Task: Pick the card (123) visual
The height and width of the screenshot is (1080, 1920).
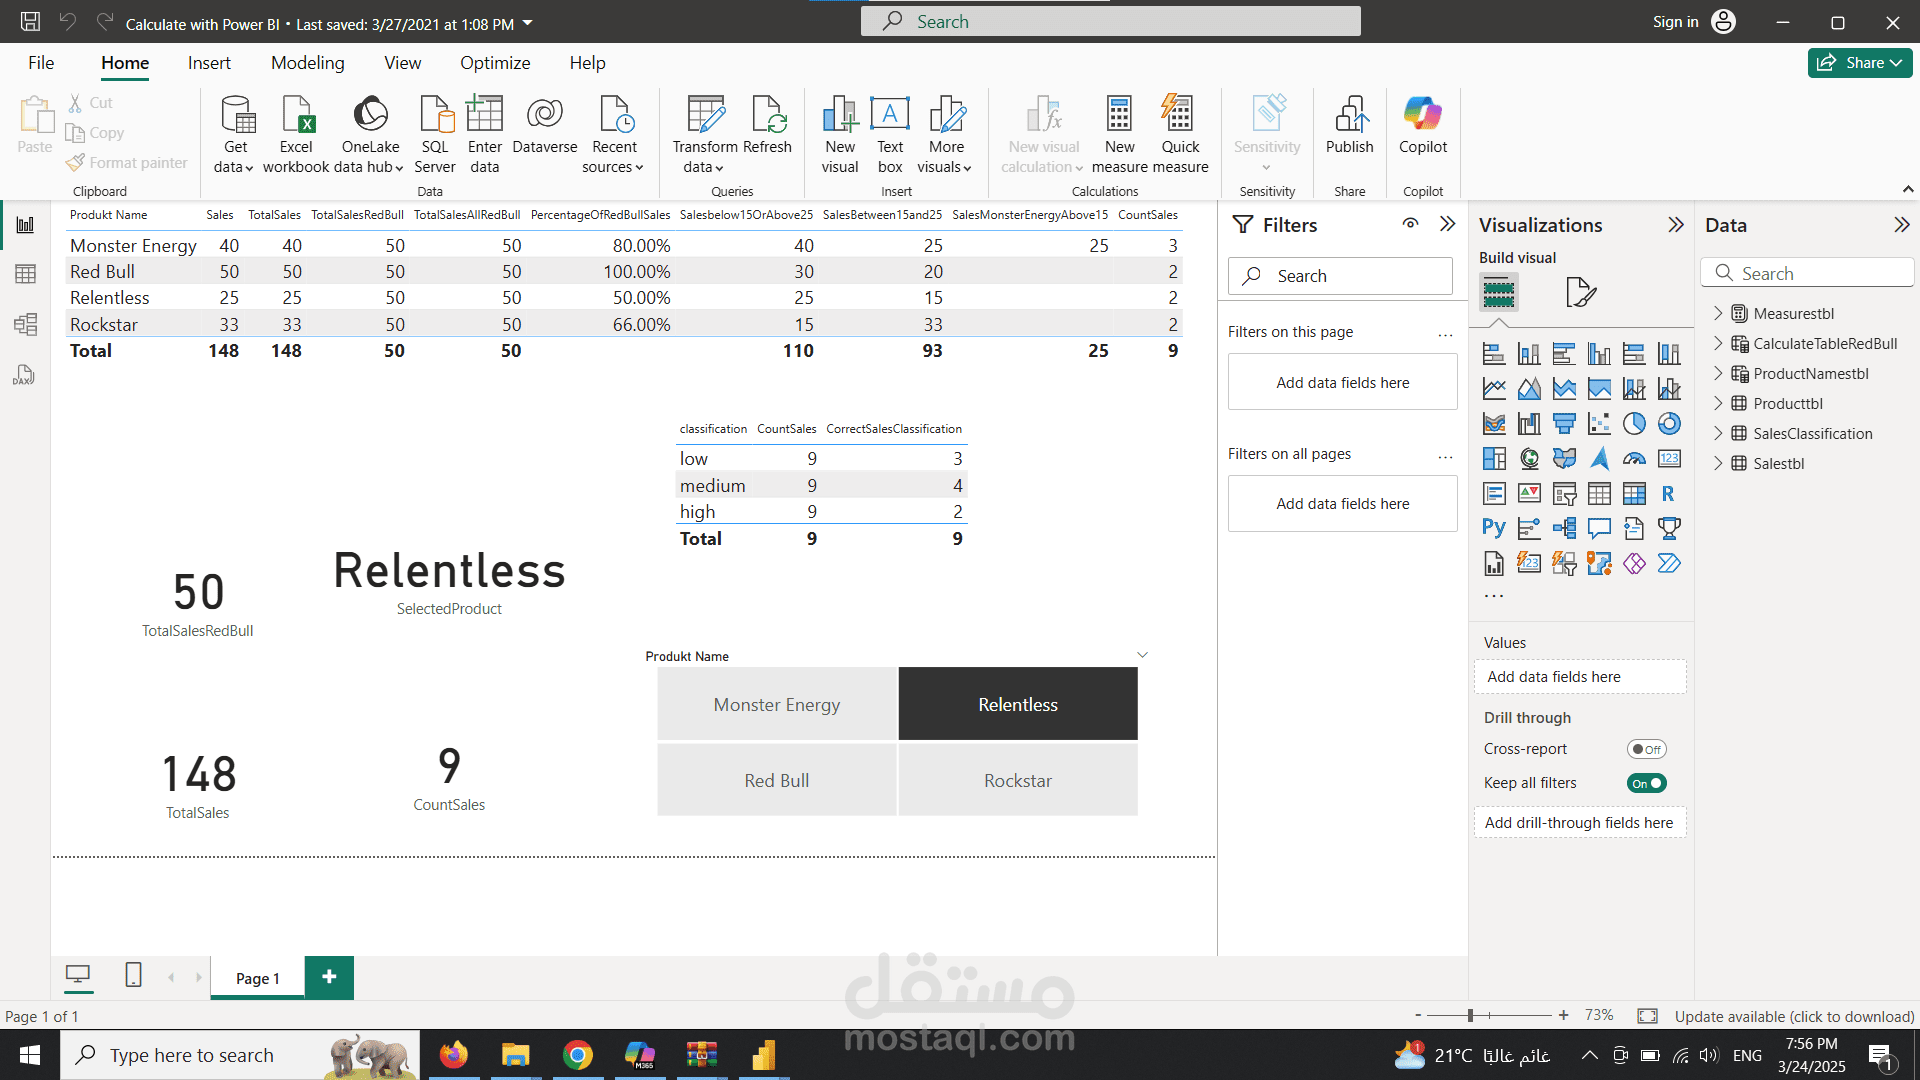Action: click(x=1669, y=459)
